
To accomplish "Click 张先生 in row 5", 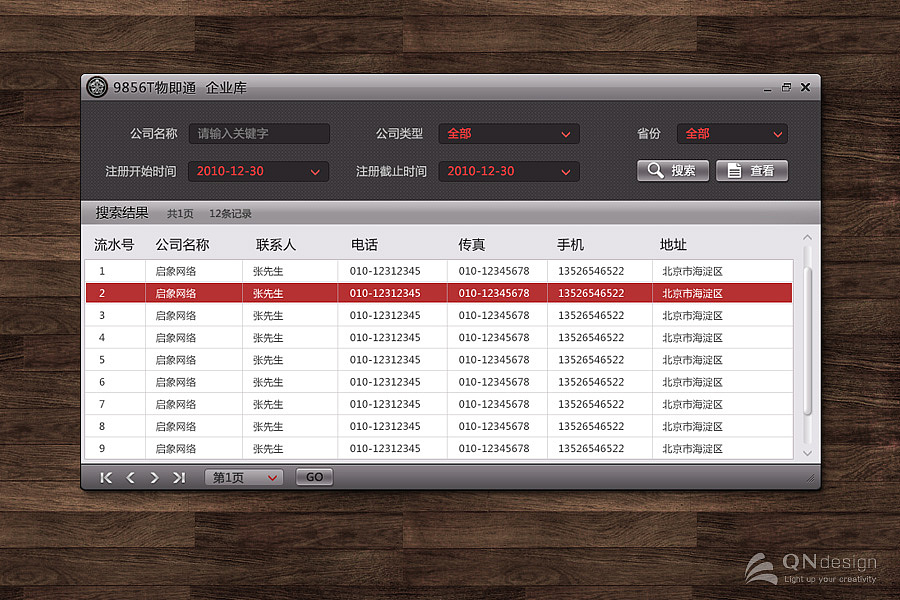I will 268,360.
